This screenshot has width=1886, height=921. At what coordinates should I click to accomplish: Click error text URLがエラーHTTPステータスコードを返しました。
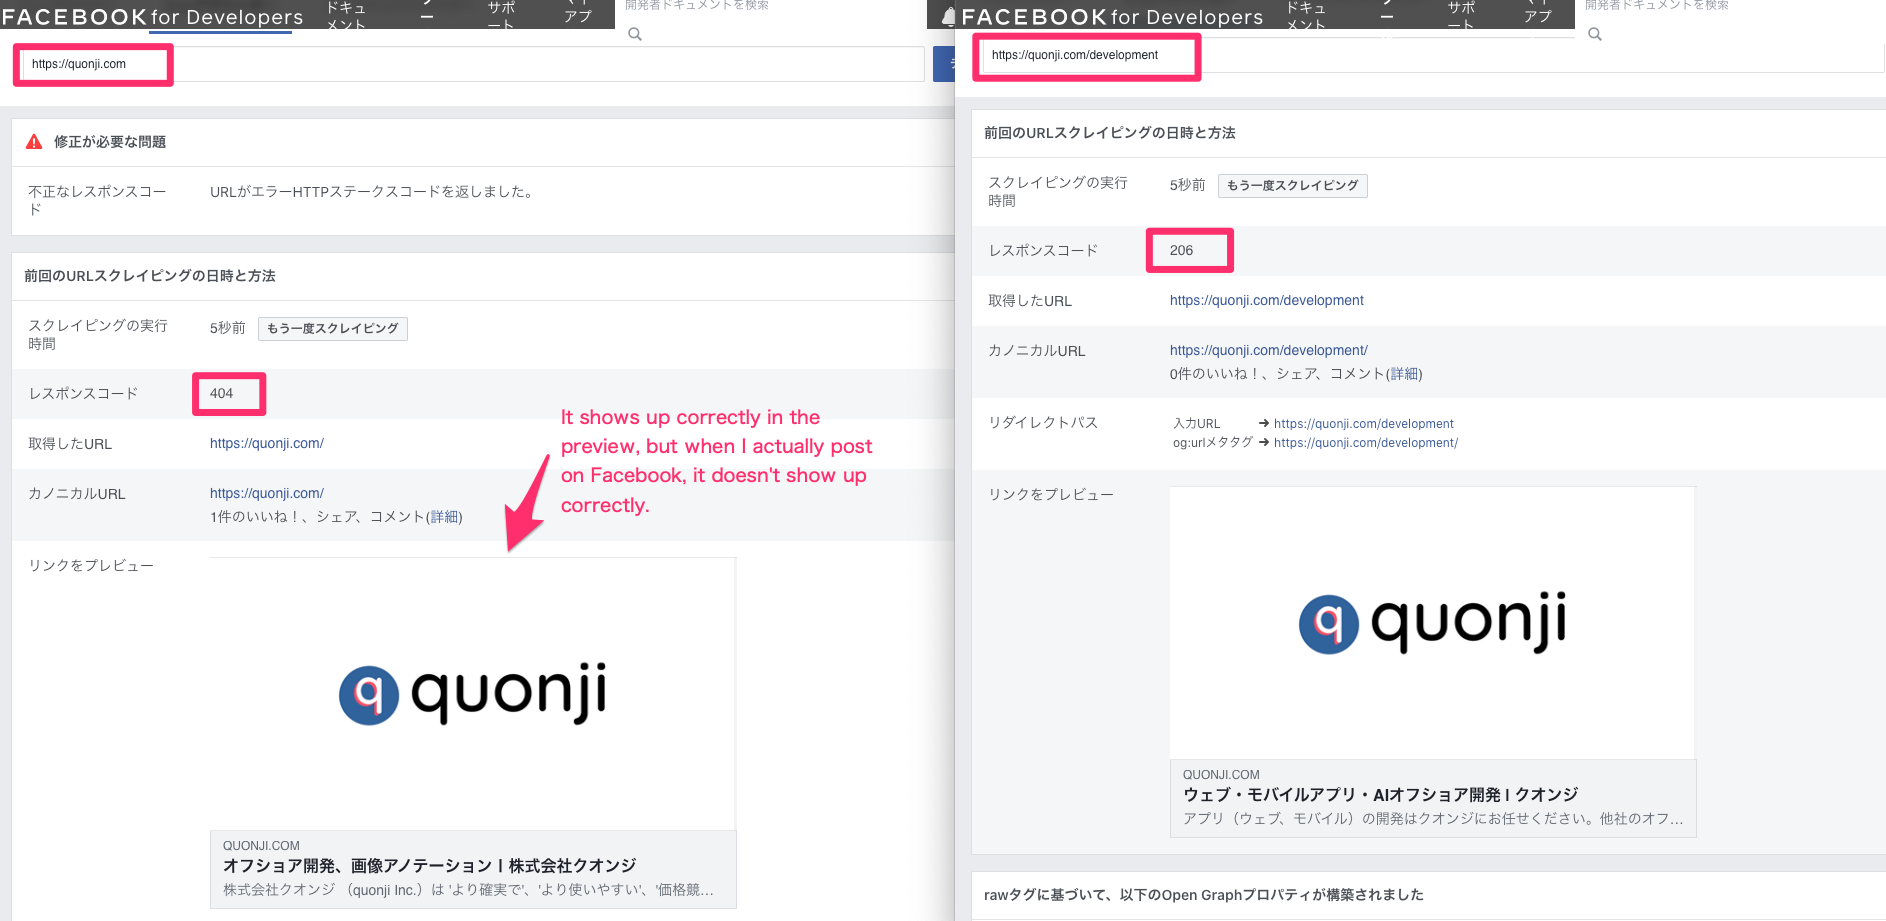click(374, 192)
